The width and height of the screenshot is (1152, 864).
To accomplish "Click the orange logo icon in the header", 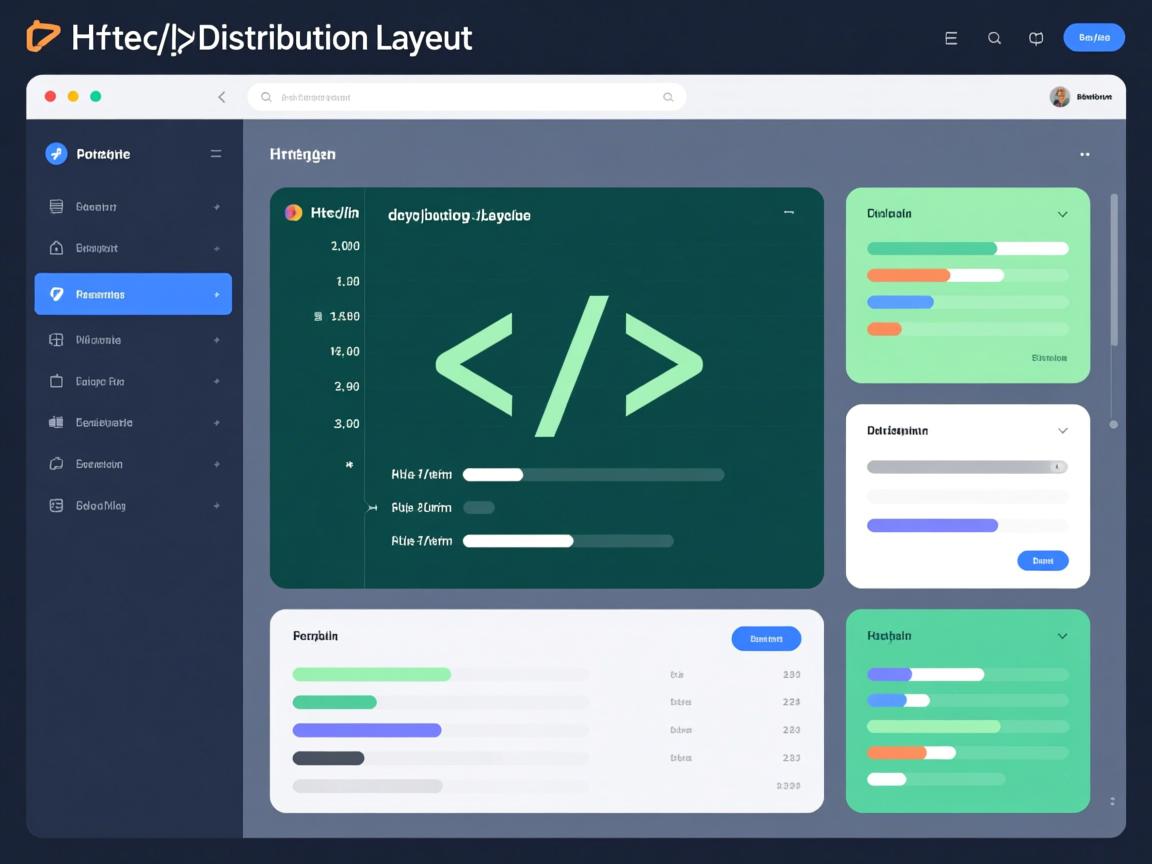I will click(43, 36).
